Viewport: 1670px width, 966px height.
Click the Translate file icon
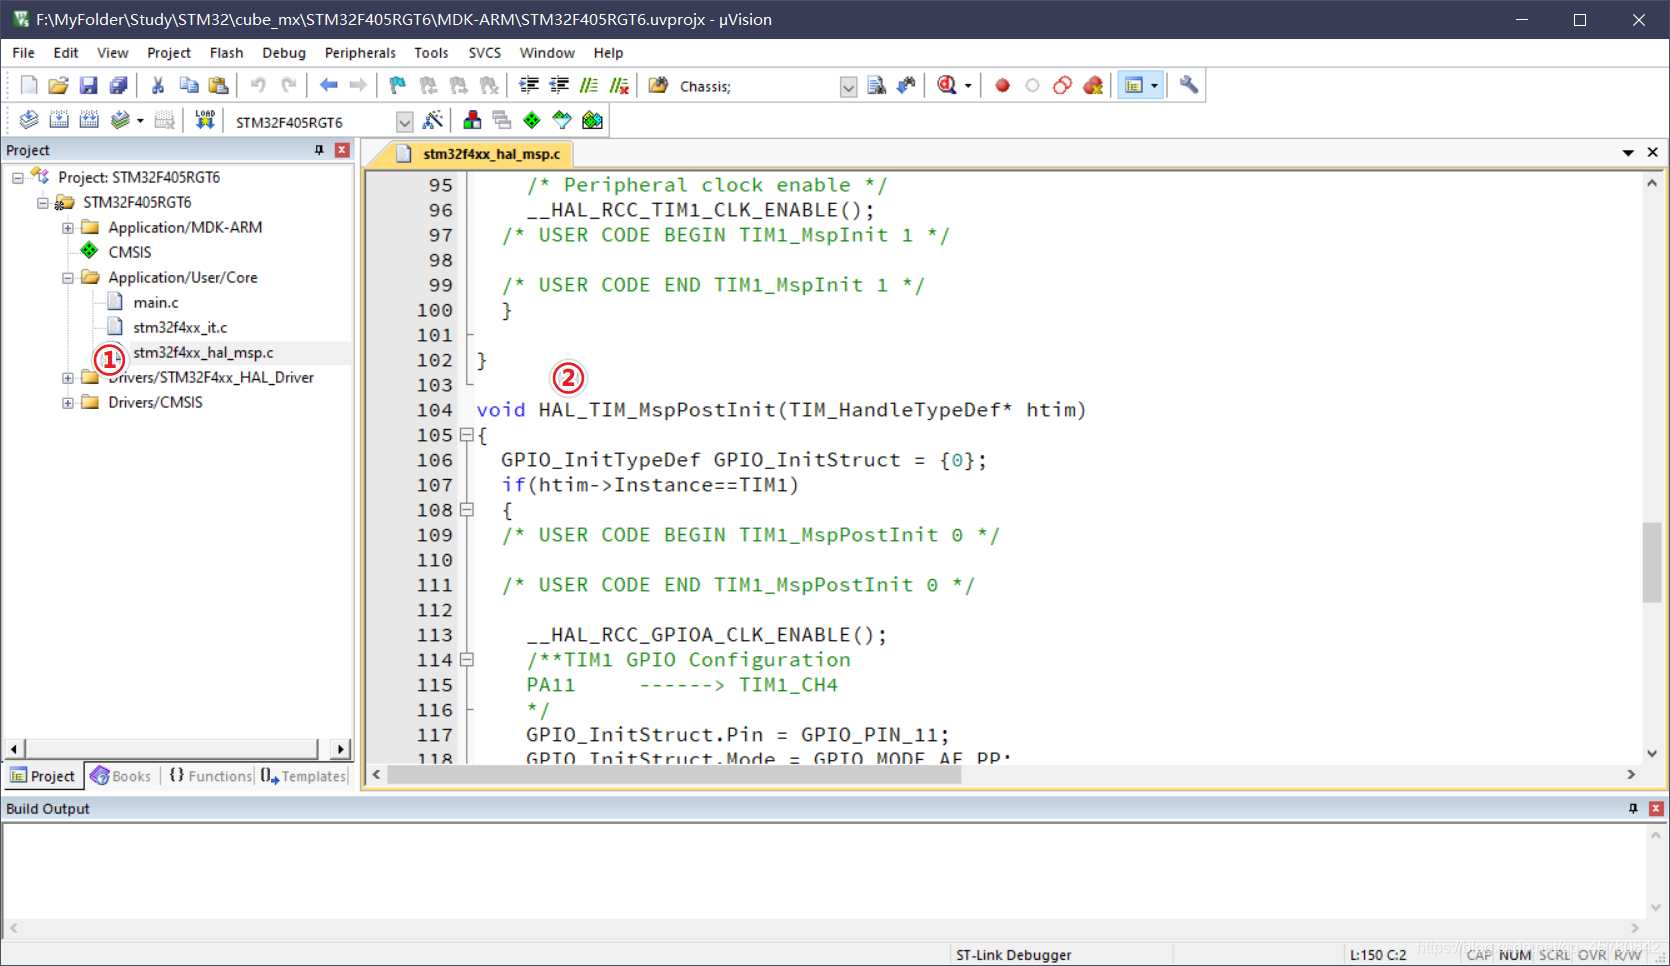(x=29, y=121)
